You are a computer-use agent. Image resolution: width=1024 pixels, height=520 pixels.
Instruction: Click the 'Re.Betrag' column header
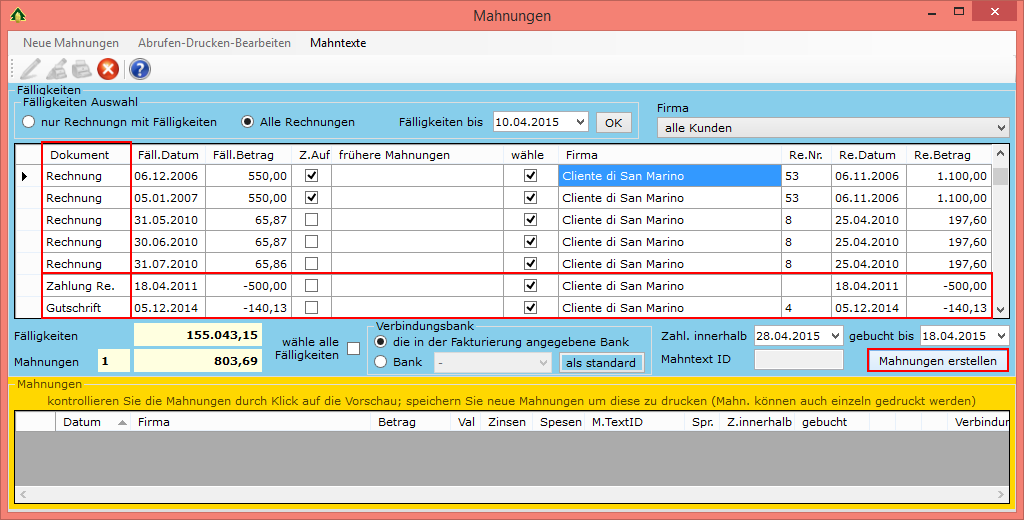click(x=948, y=155)
